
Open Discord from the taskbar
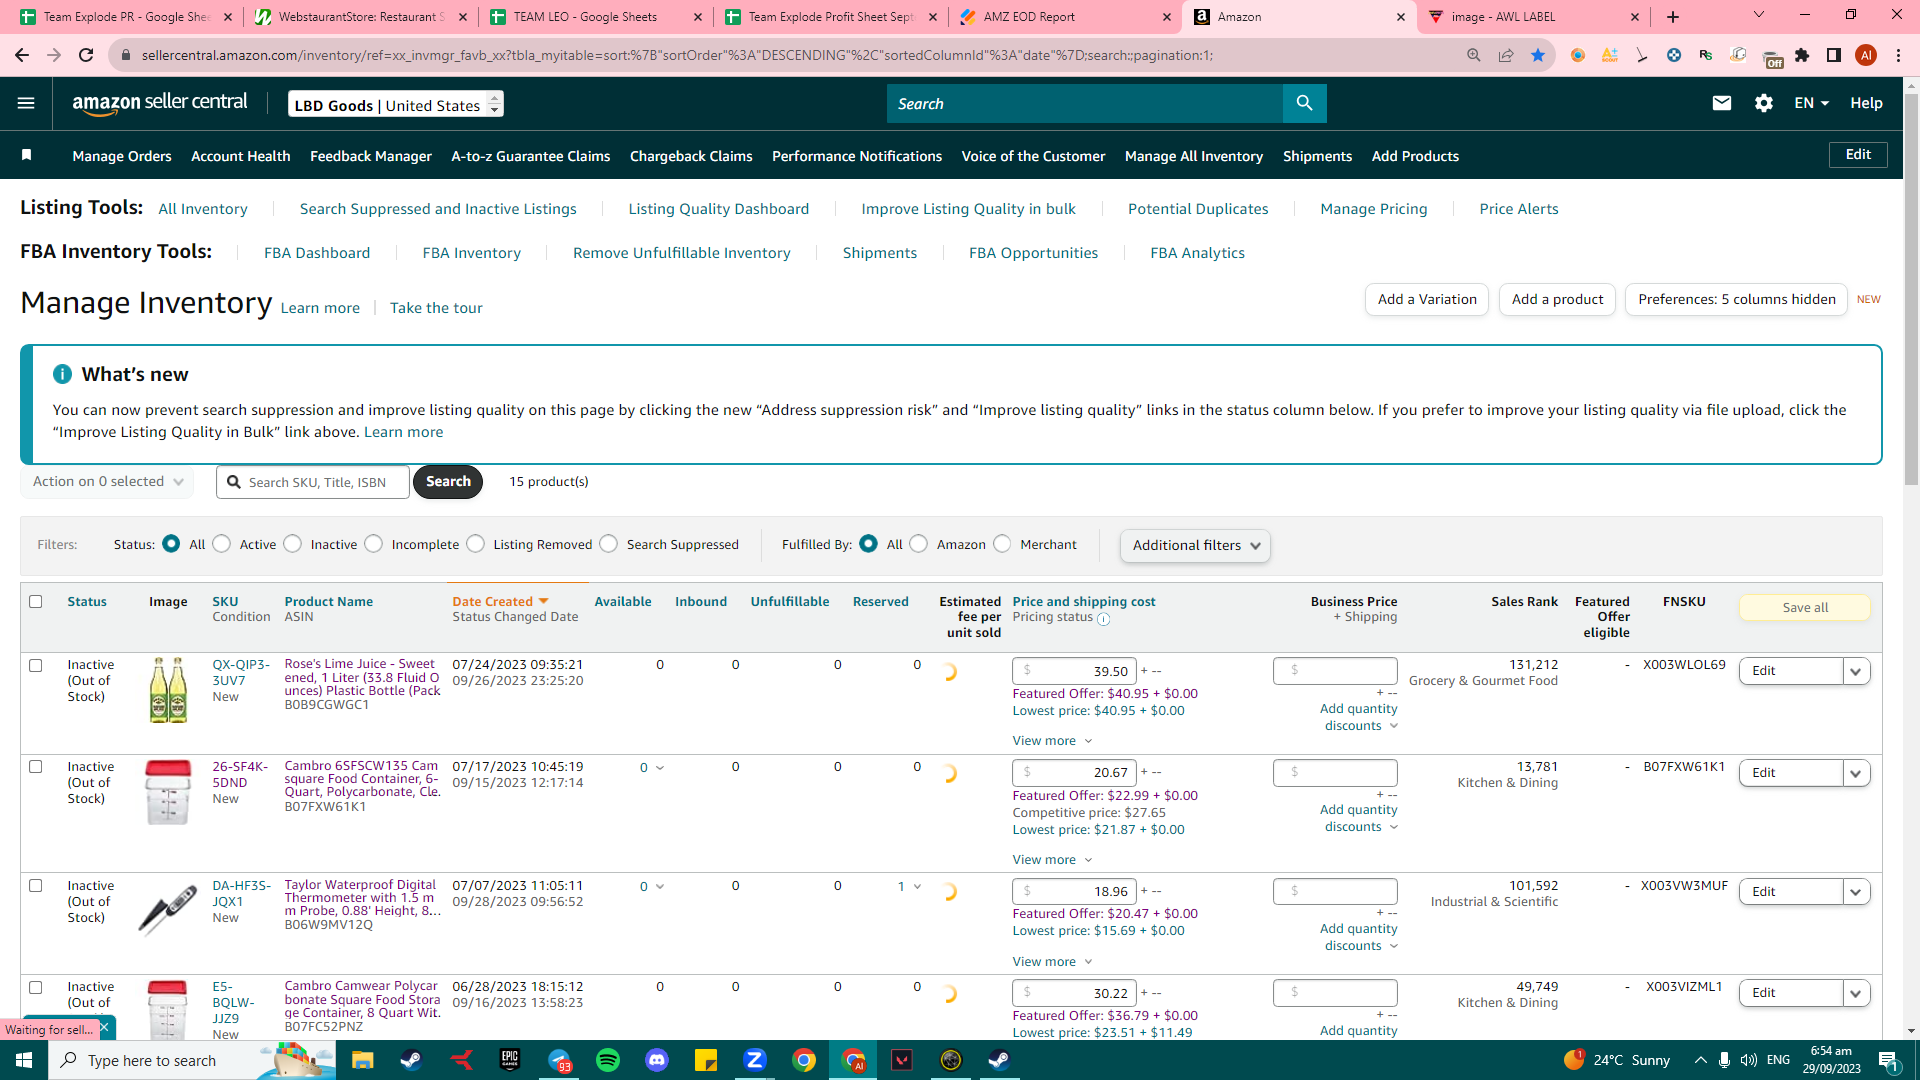click(x=657, y=1060)
